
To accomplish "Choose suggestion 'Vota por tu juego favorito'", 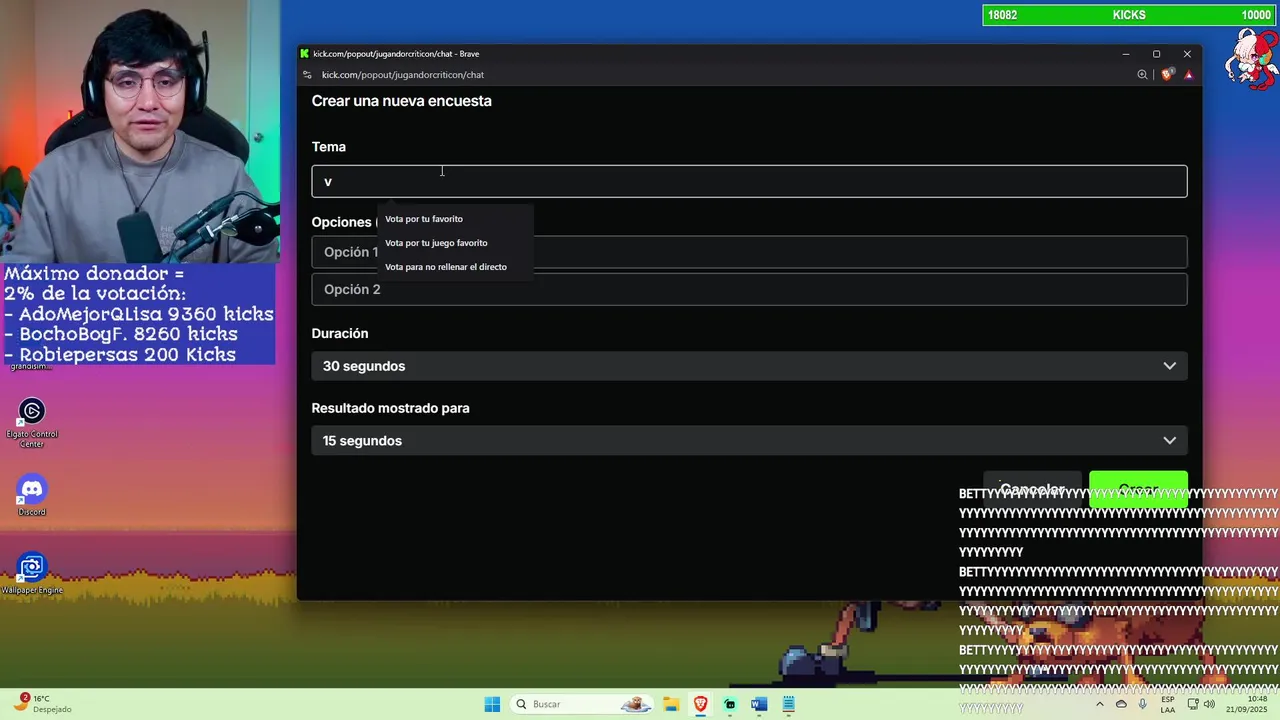I will pos(436,243).
